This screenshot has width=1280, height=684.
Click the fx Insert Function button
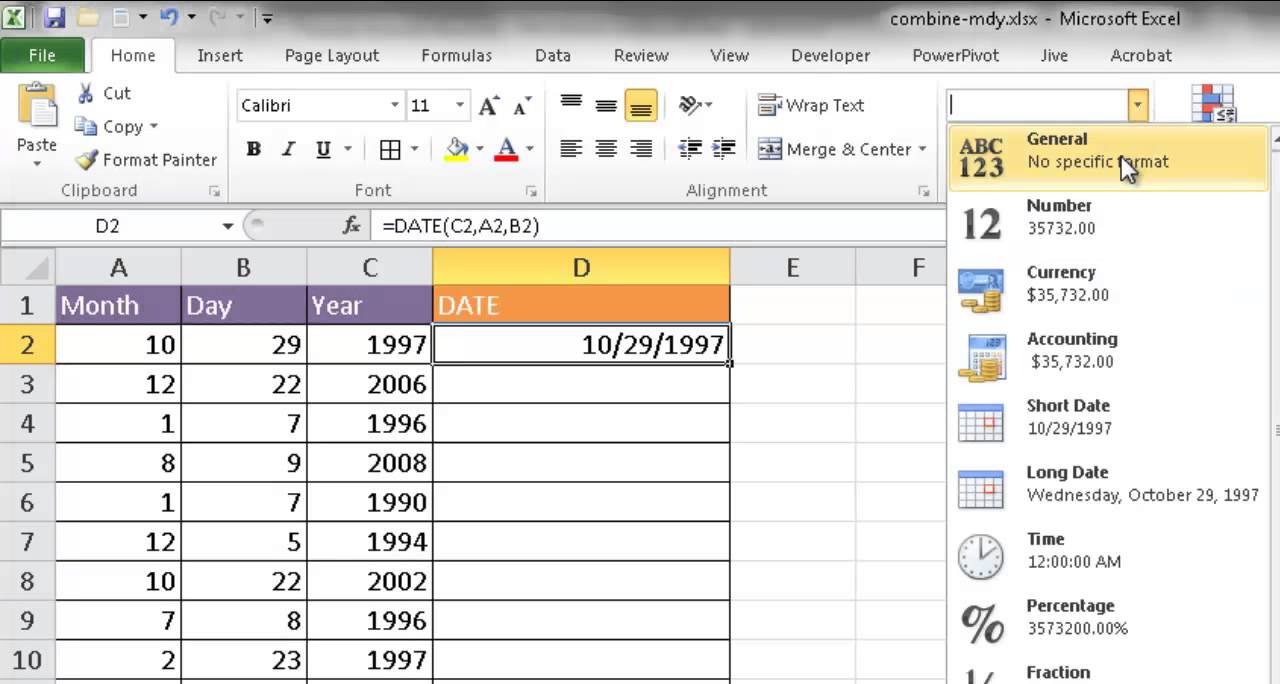pyautogui.click(x=351, y=226)
